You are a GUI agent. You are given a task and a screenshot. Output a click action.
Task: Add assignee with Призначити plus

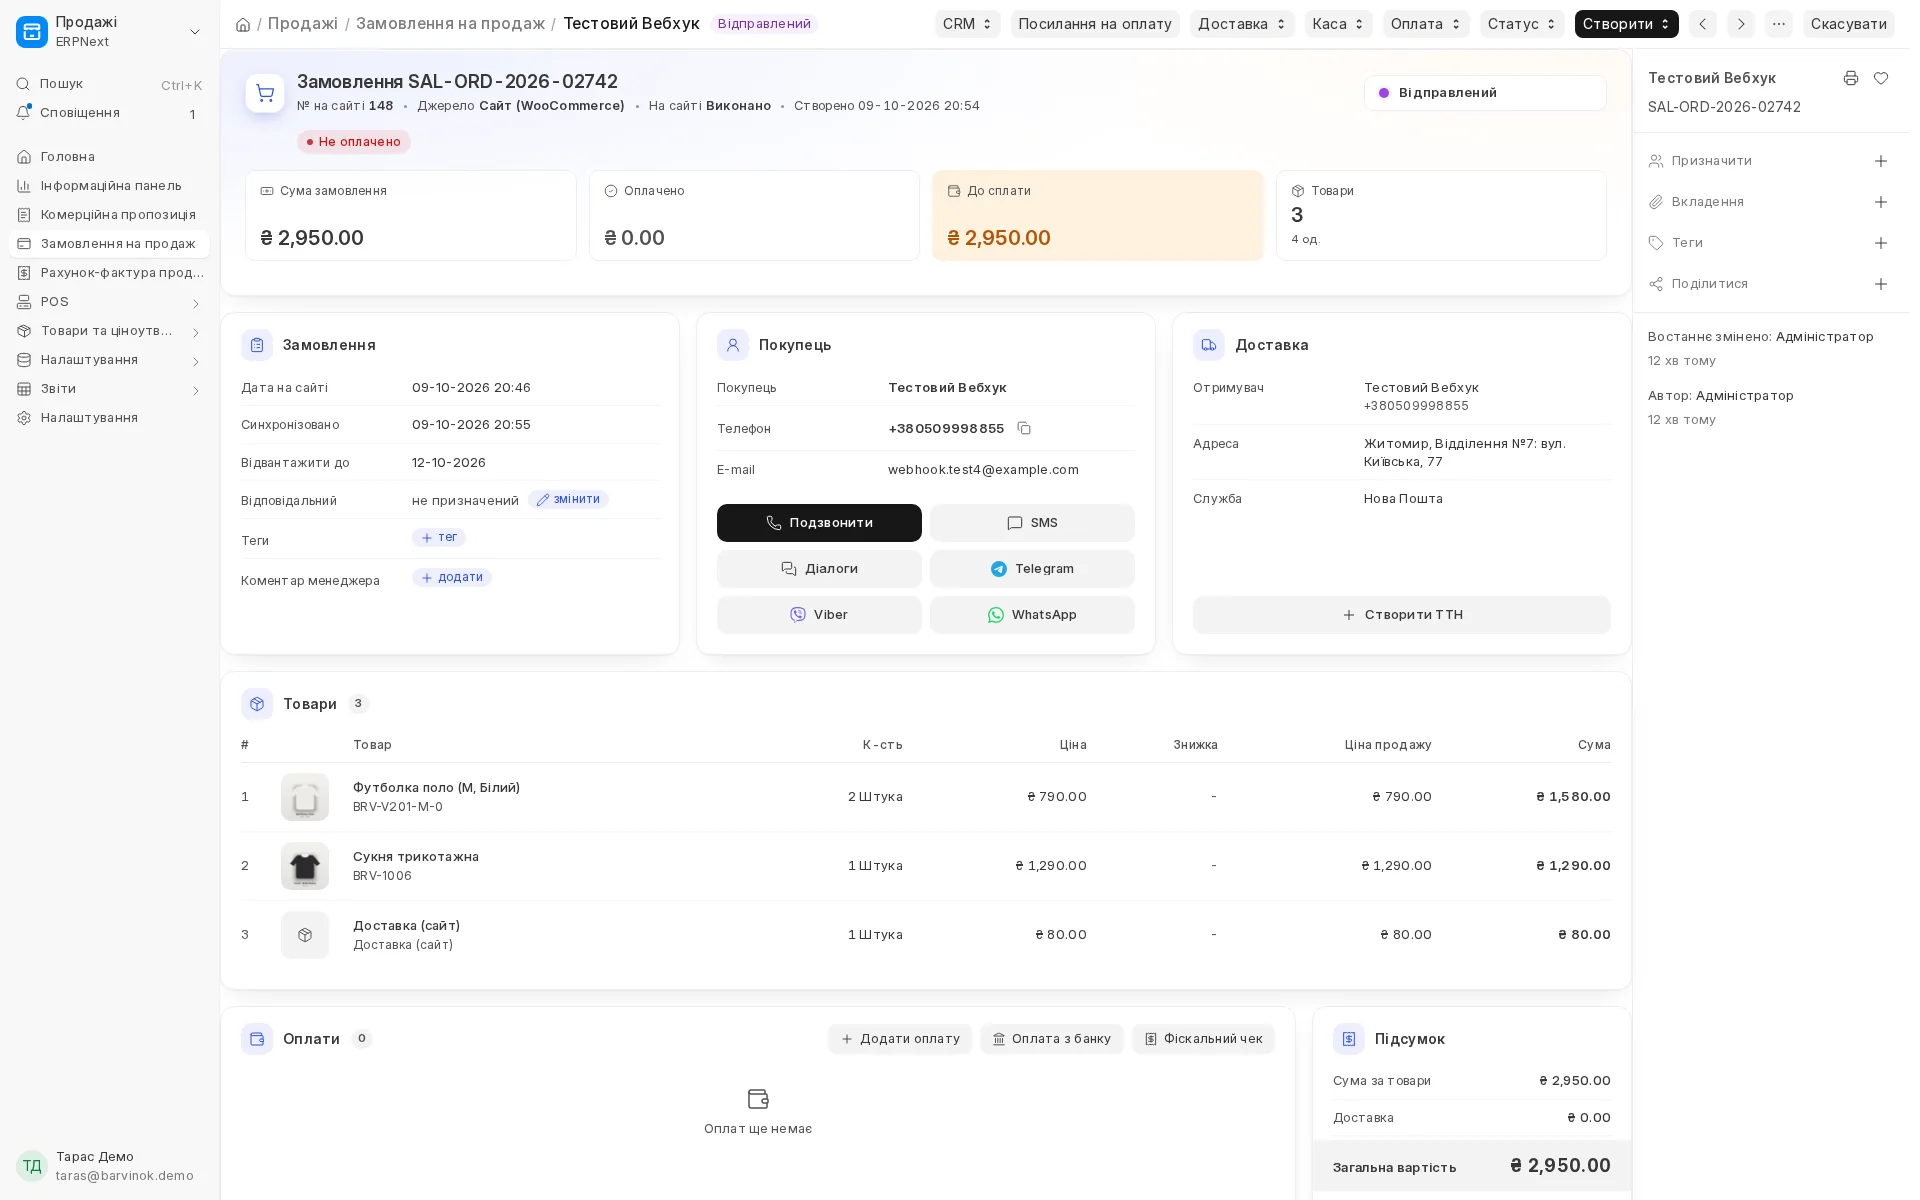1881,161
